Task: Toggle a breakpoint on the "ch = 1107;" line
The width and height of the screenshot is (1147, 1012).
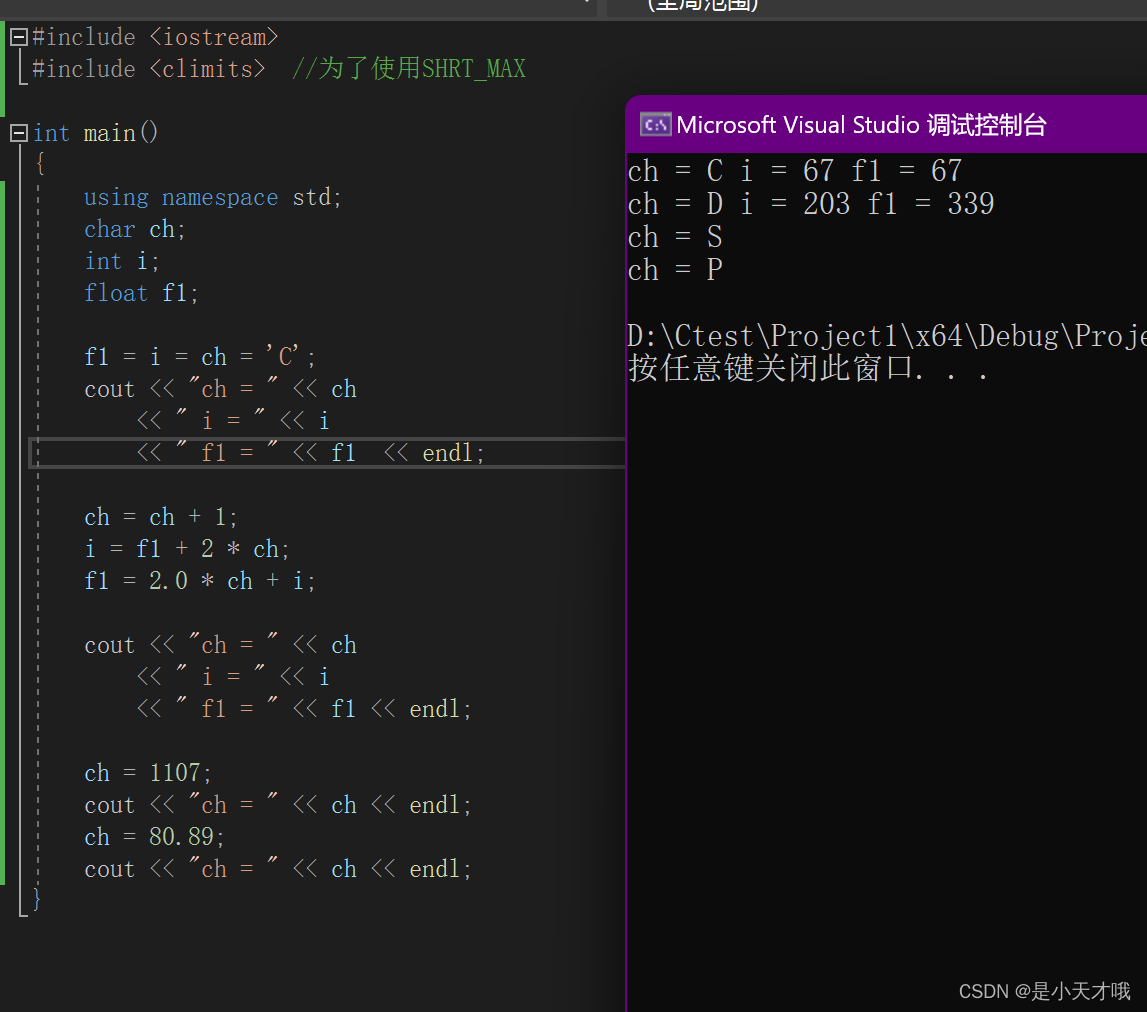Action: [15, 772]
